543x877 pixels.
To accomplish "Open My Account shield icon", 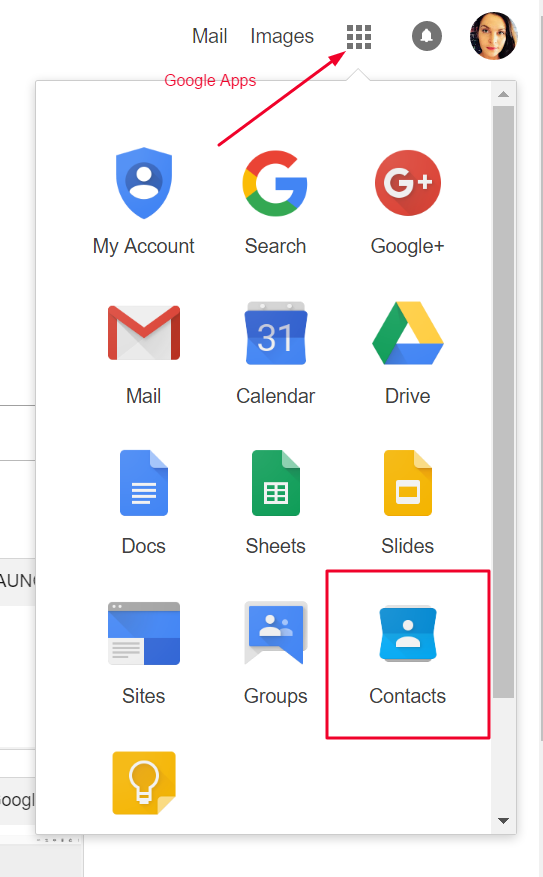I will [x=144, y=183].
